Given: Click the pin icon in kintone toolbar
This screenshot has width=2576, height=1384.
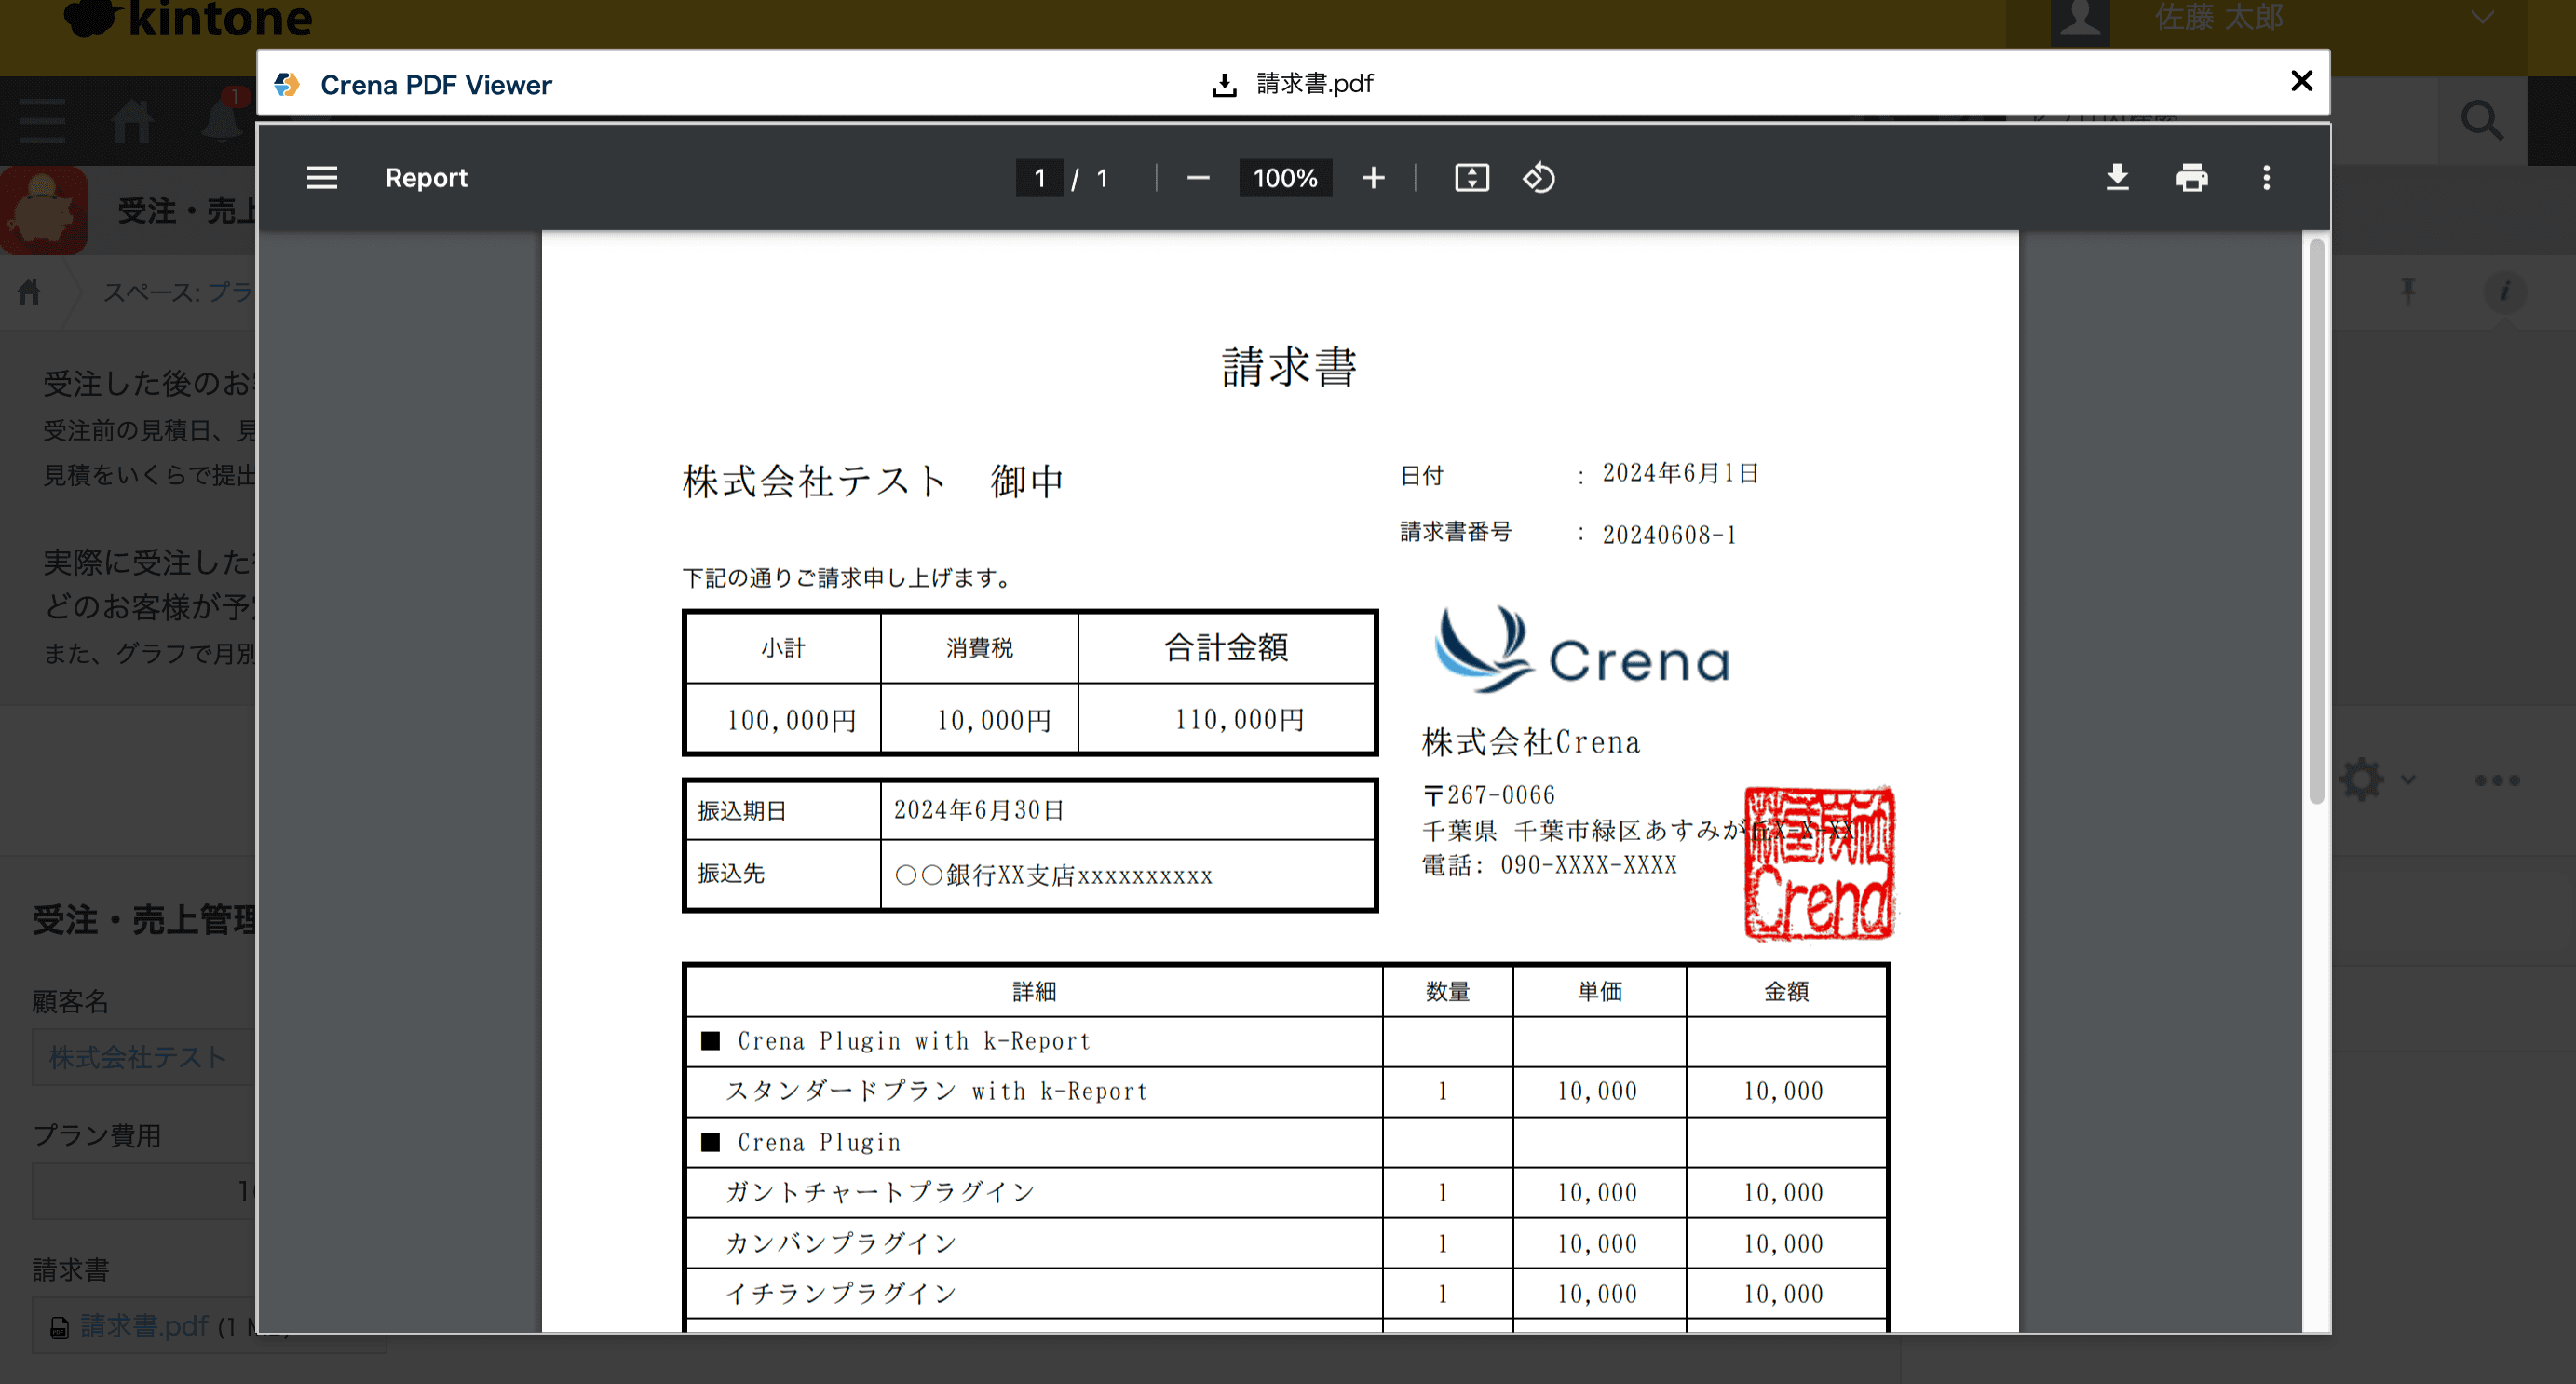Looking at the screenshot, I should tap(2408, 291).
